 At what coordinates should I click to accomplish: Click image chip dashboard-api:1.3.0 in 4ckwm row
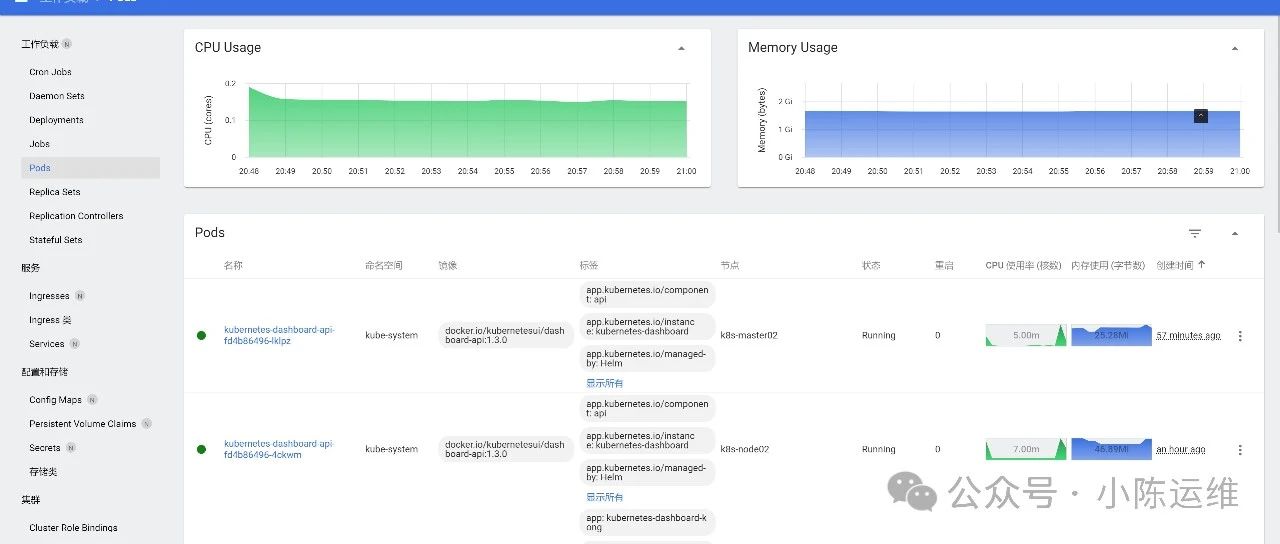click(505, 449)
